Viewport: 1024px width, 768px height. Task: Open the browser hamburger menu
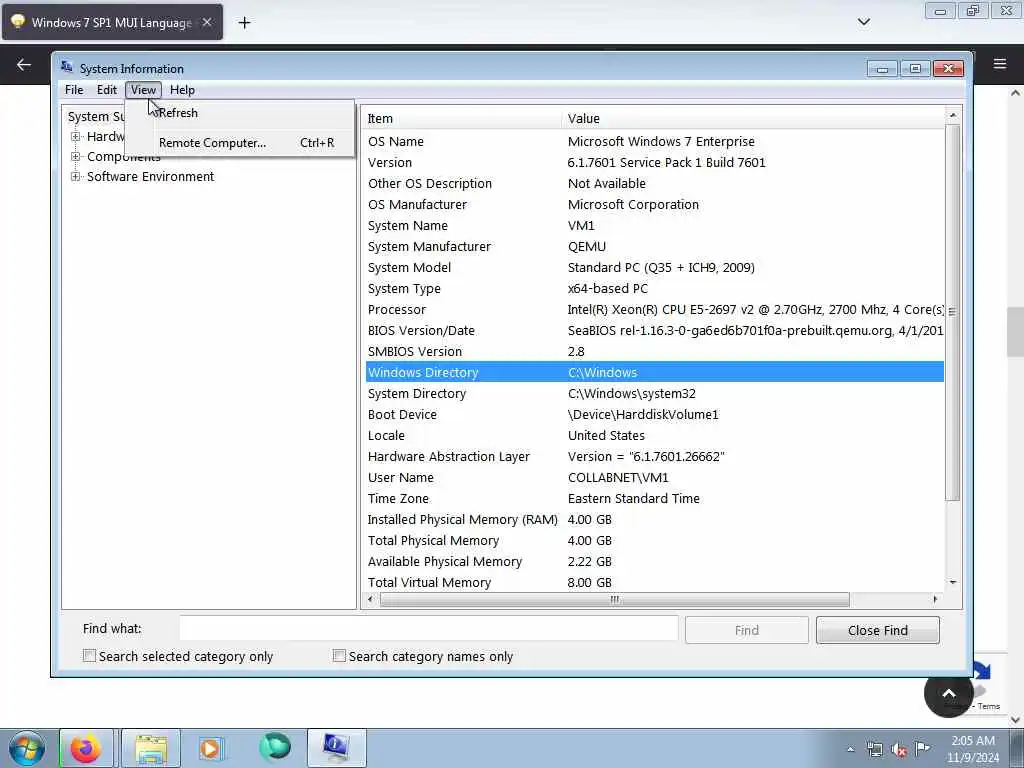click(1000, 64)
